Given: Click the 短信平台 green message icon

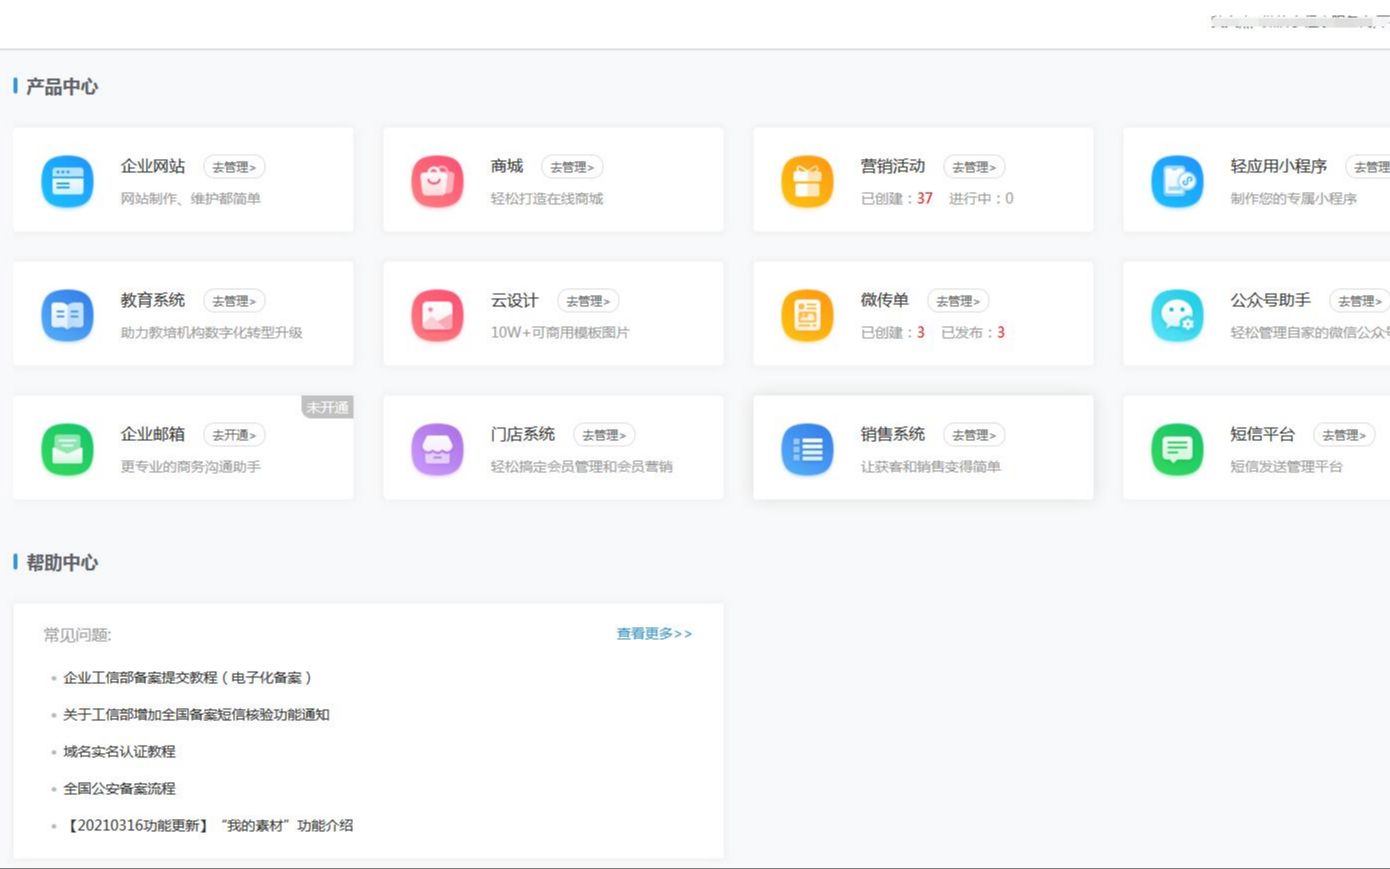Looking at the screenshot, I should pyautogui.click(x=1177, y=449).
